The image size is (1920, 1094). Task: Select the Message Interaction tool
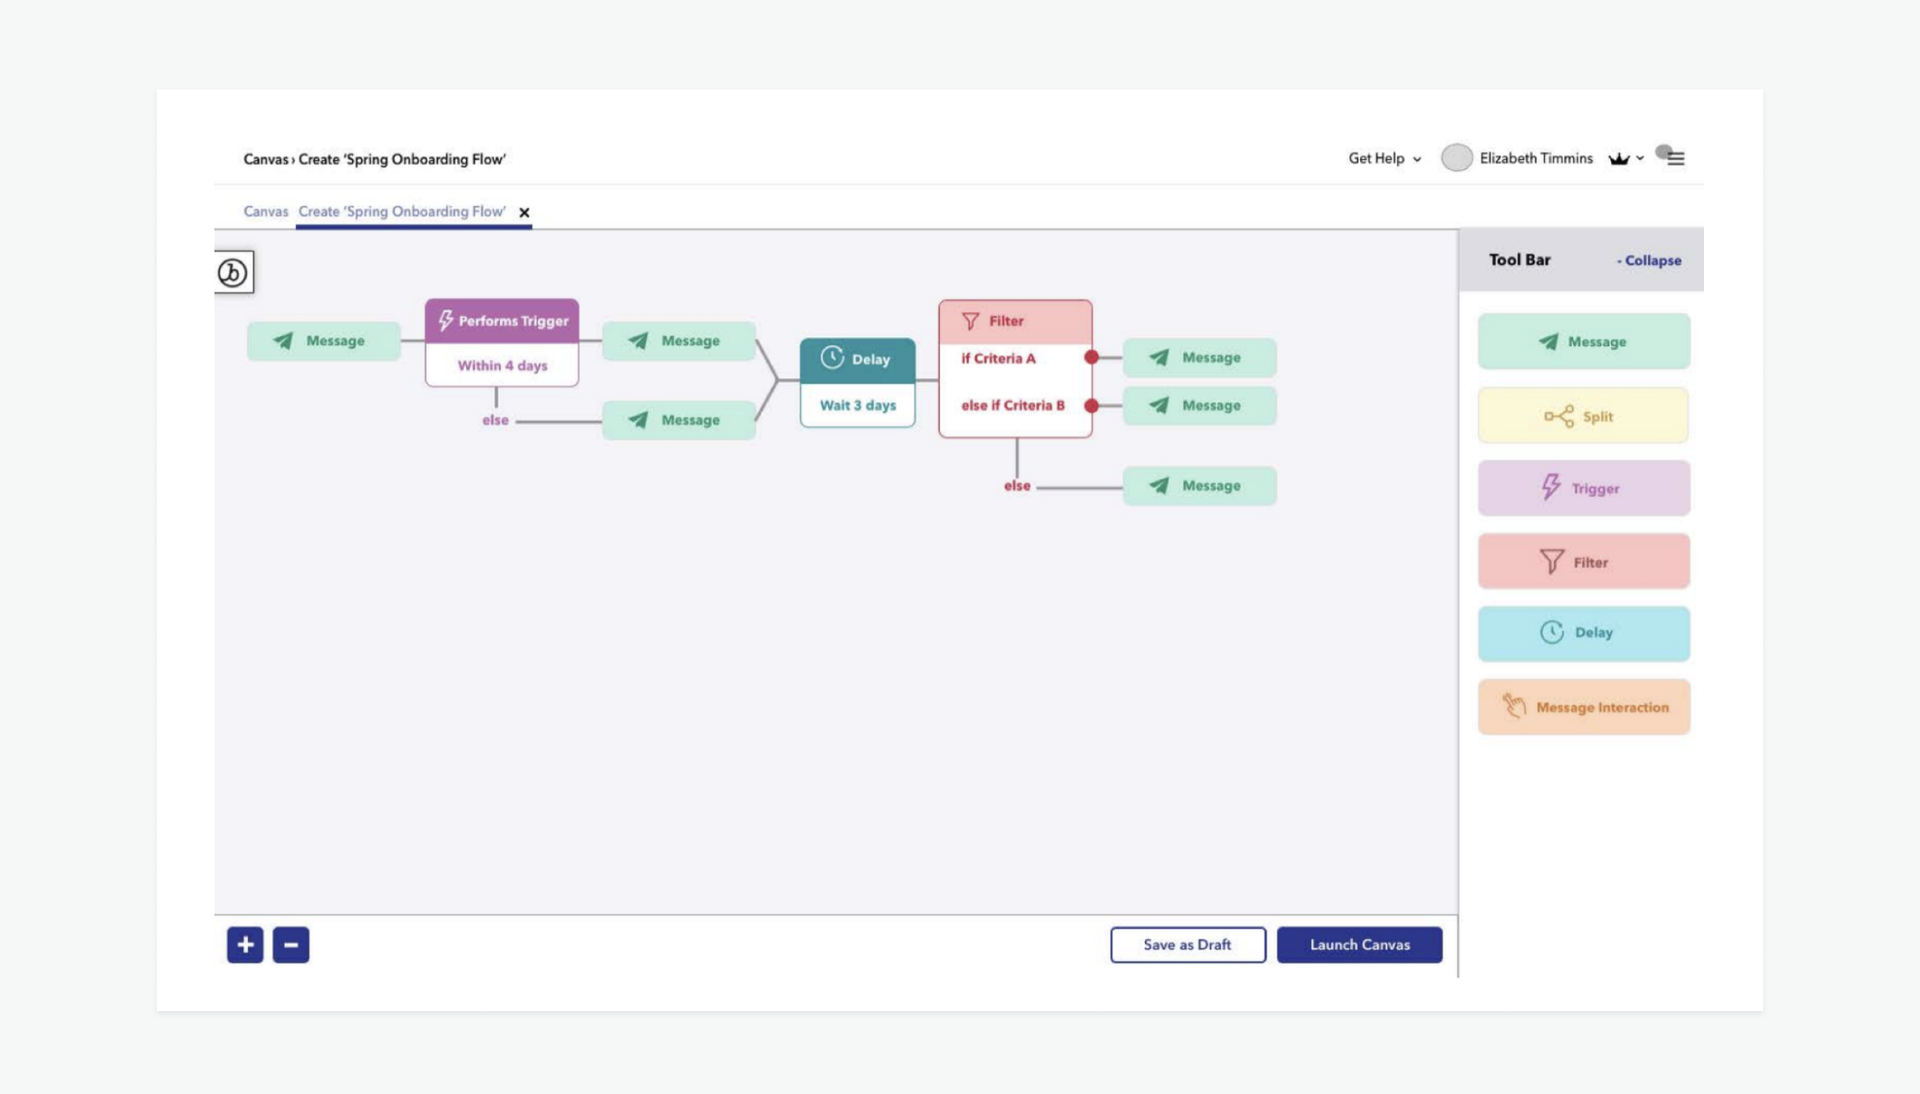coord(1583,706)
